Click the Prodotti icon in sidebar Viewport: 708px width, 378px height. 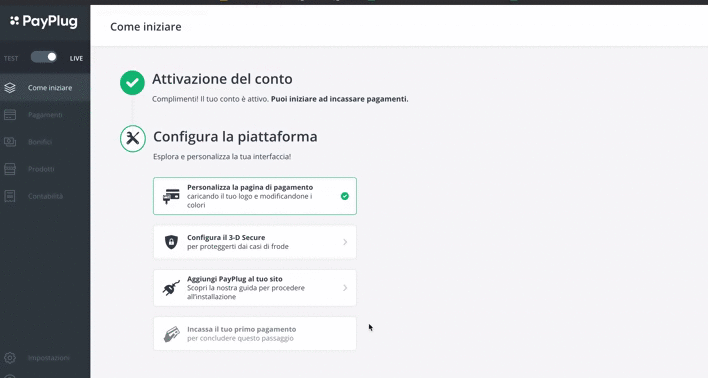point(10,169)
